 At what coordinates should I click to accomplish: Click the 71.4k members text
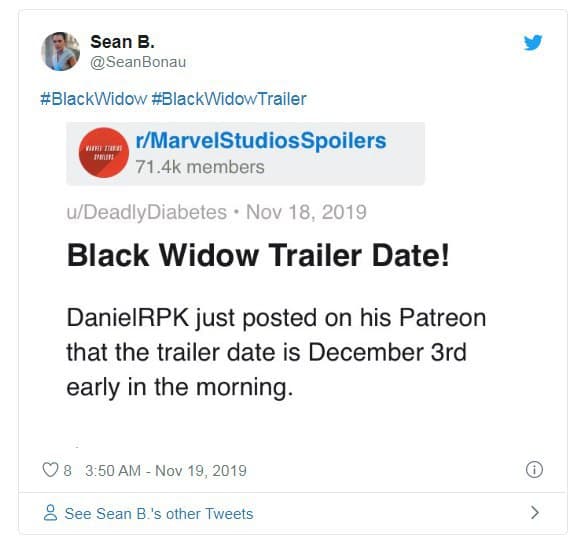coord(200,167)
